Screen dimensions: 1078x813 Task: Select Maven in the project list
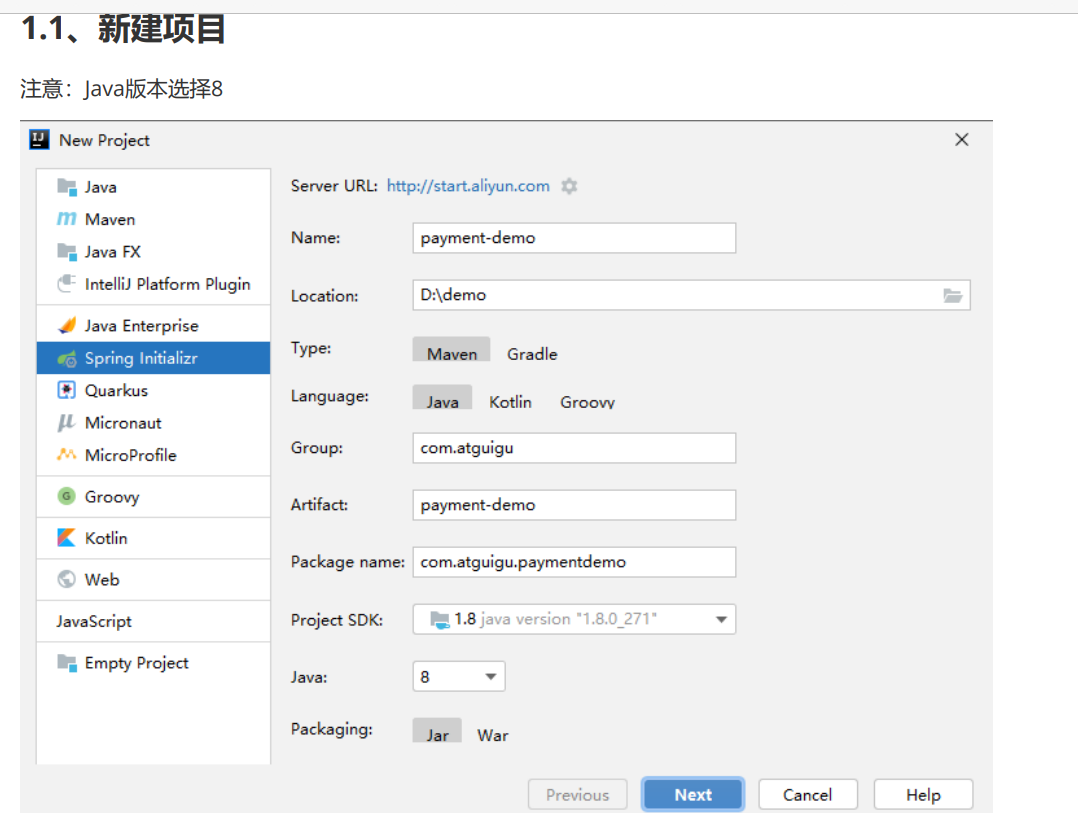153,219
